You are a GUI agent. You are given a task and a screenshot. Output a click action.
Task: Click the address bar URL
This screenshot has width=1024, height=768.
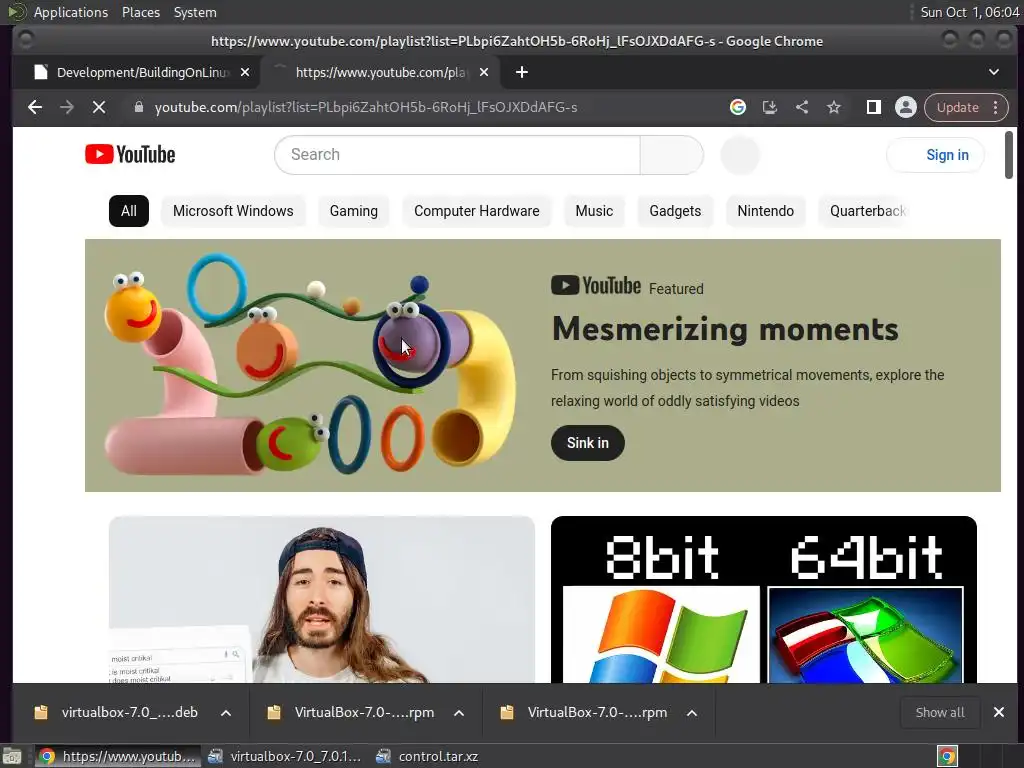click(366, 107)
